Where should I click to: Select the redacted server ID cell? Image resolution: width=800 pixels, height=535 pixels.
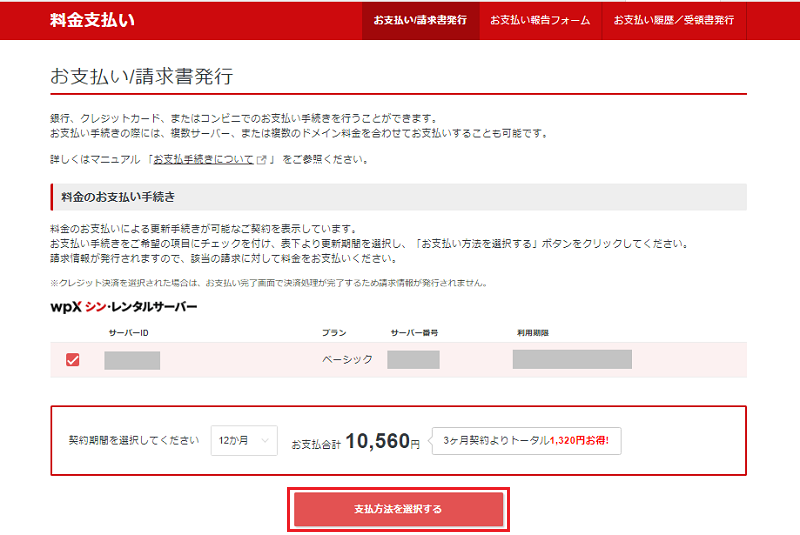tap(132, 360)
